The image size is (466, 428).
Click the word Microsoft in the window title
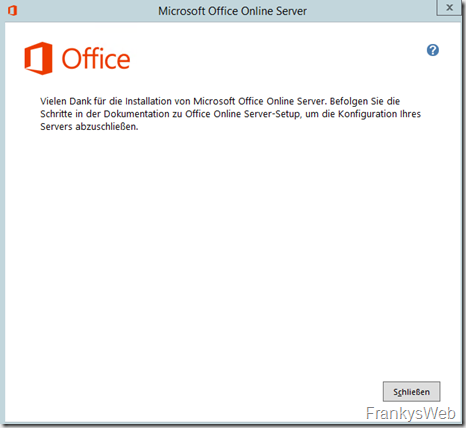(x=182, y=11)
